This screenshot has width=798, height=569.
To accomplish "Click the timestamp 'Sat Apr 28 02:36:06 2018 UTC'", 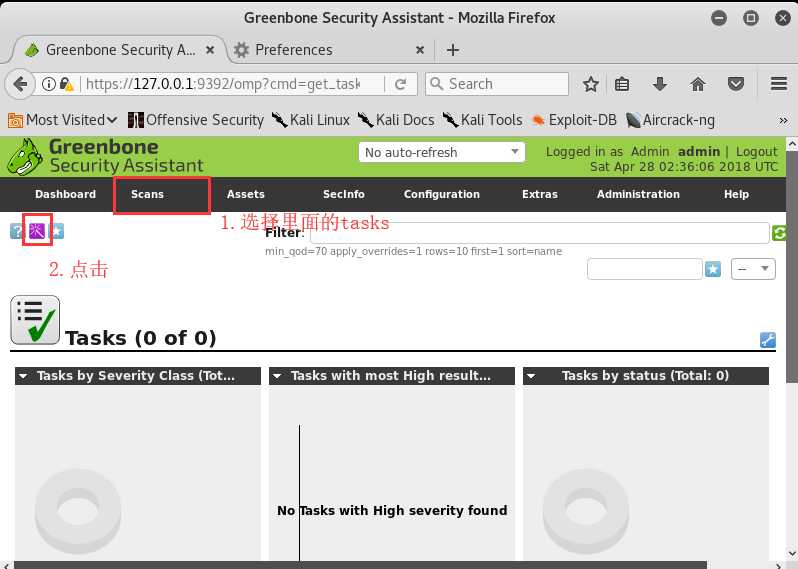I will coord(683,167).
